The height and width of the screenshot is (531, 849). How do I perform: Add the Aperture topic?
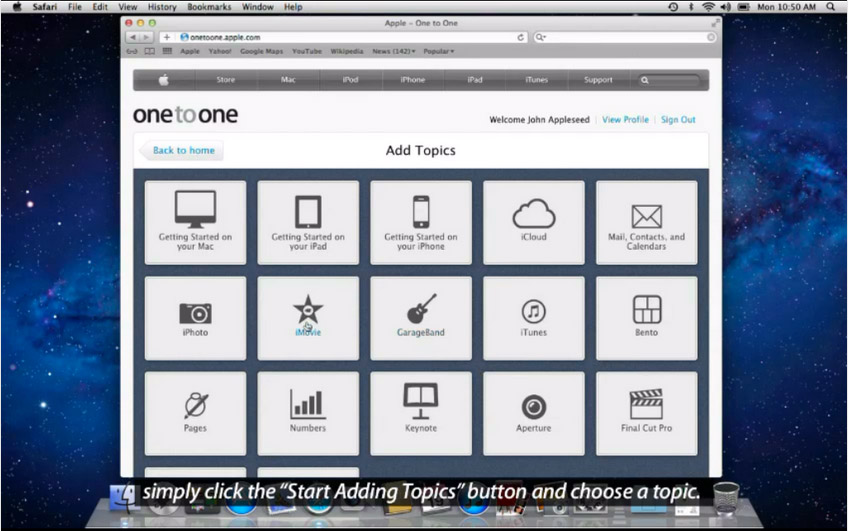click(533, 414)
